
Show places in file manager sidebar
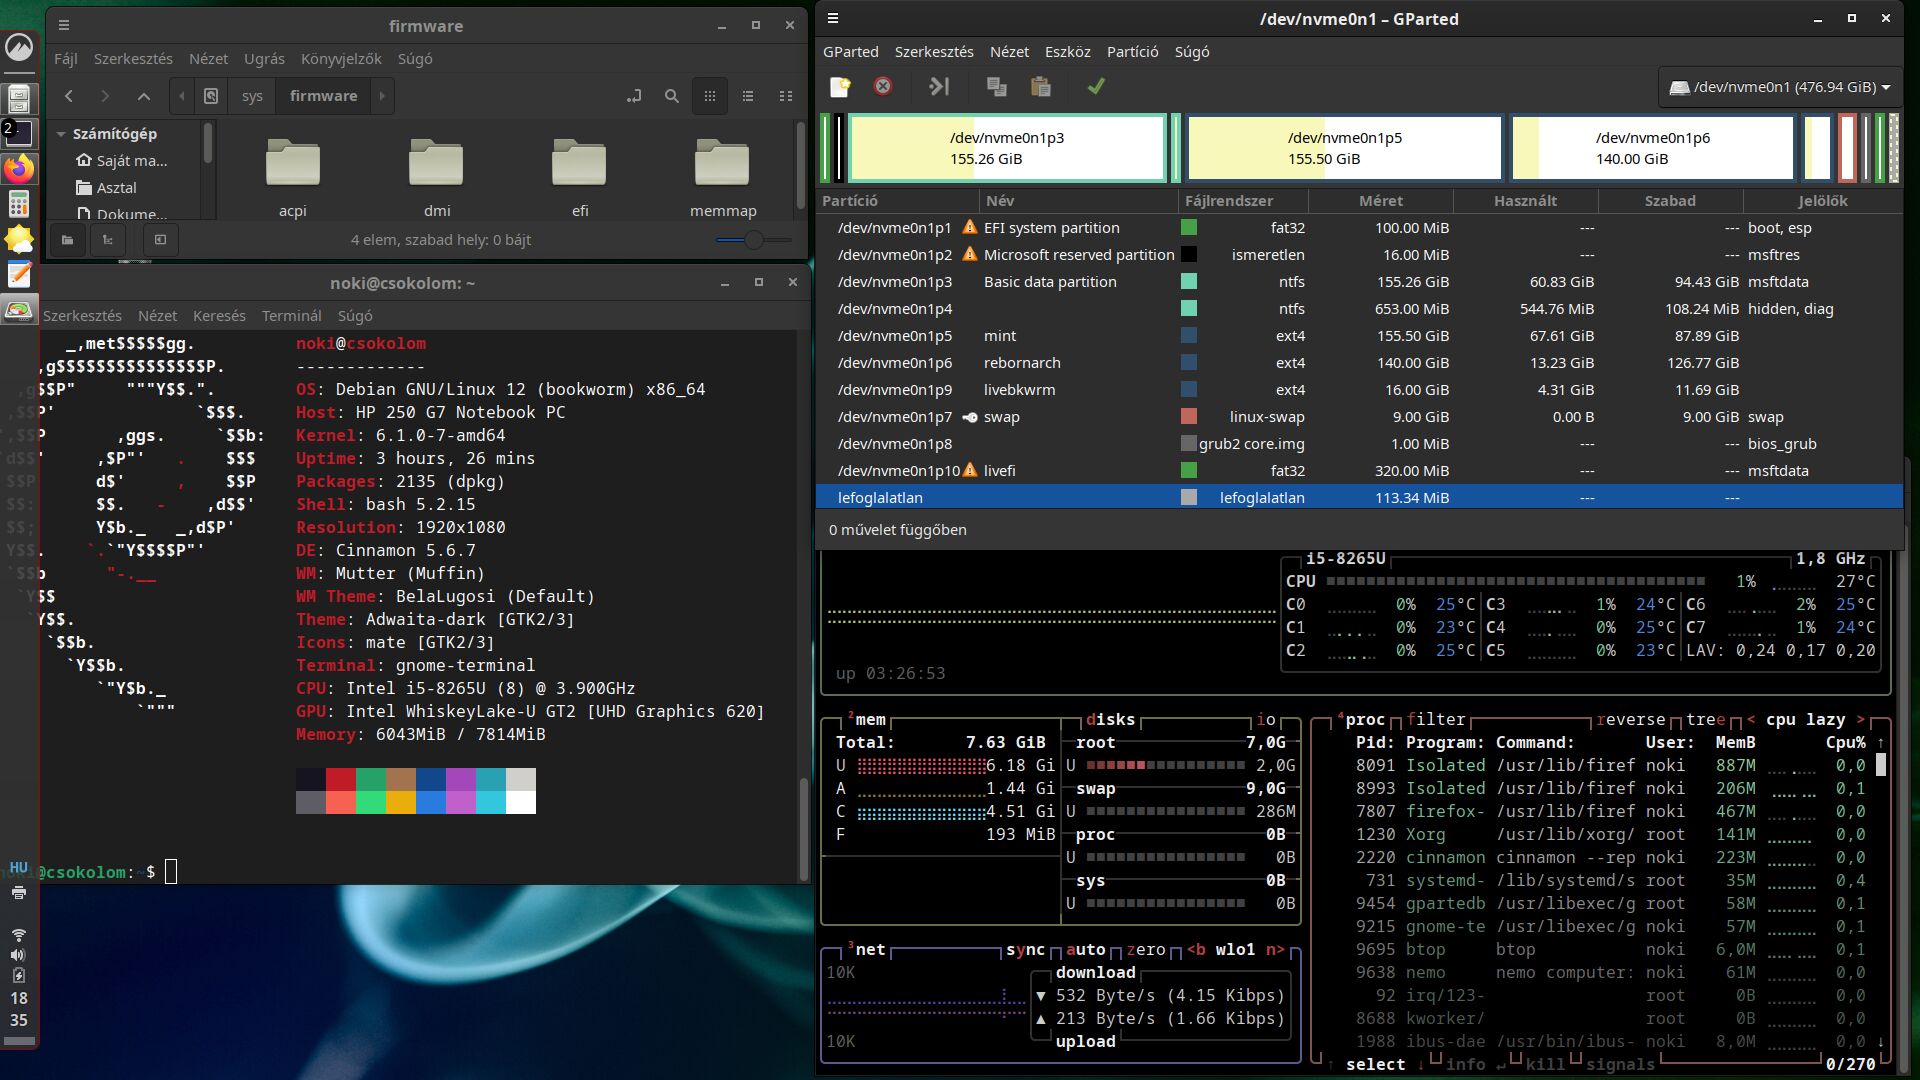67,240
